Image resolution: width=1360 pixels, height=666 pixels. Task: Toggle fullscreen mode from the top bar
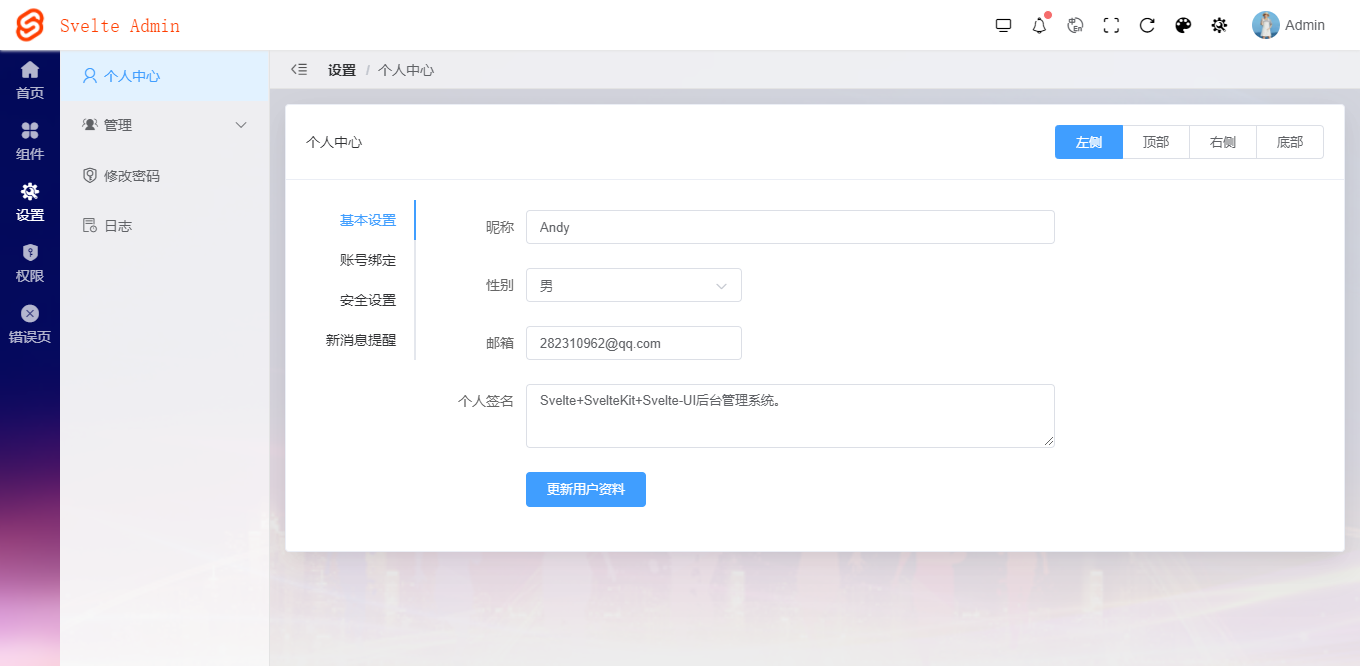click(x=1111, y=25)
